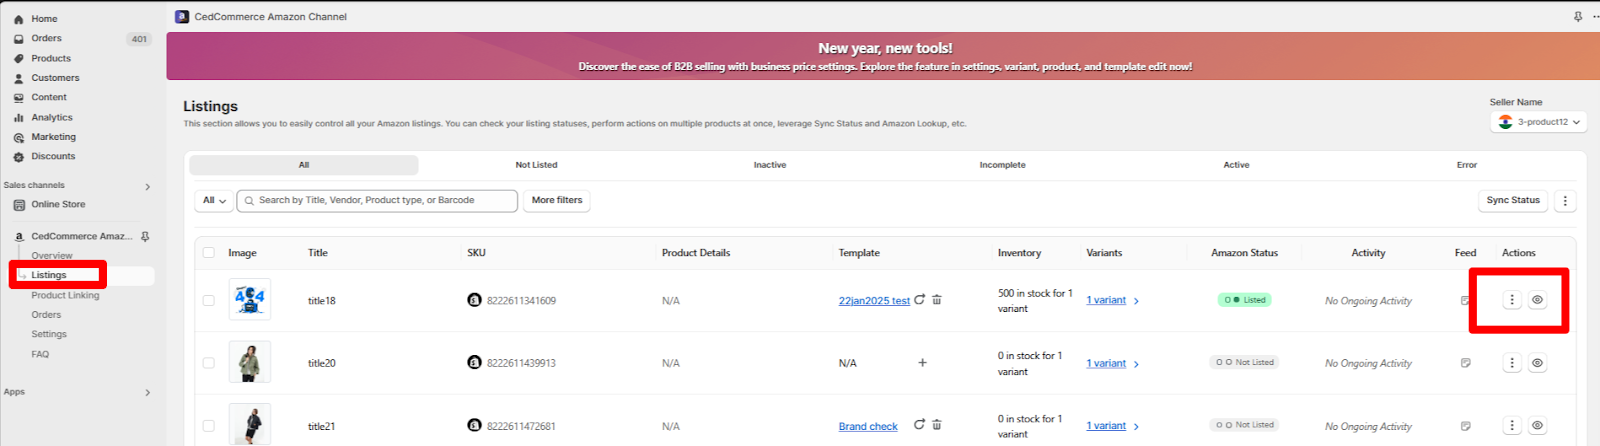Expand variants arrow in title20 row

click(1137, 364)
